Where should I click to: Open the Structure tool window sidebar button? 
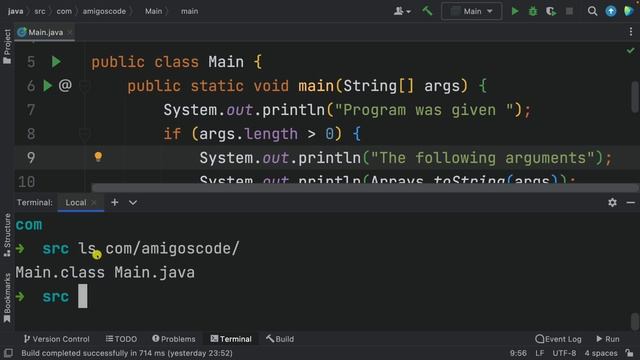[7, 235]
